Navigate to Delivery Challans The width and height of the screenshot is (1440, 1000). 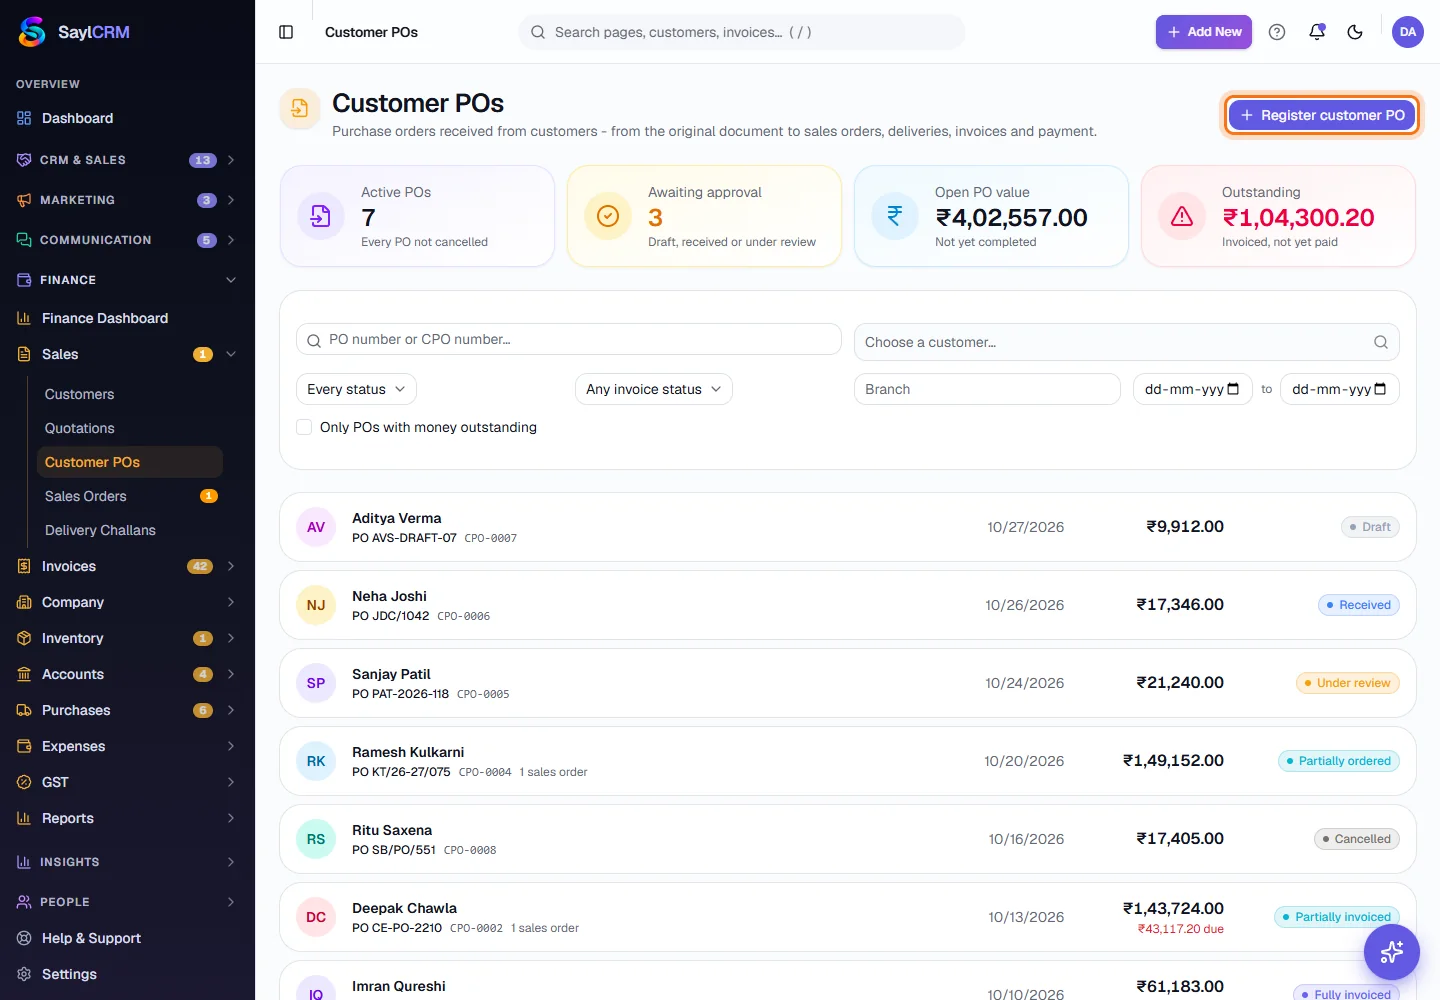click(x=130, y=530)
